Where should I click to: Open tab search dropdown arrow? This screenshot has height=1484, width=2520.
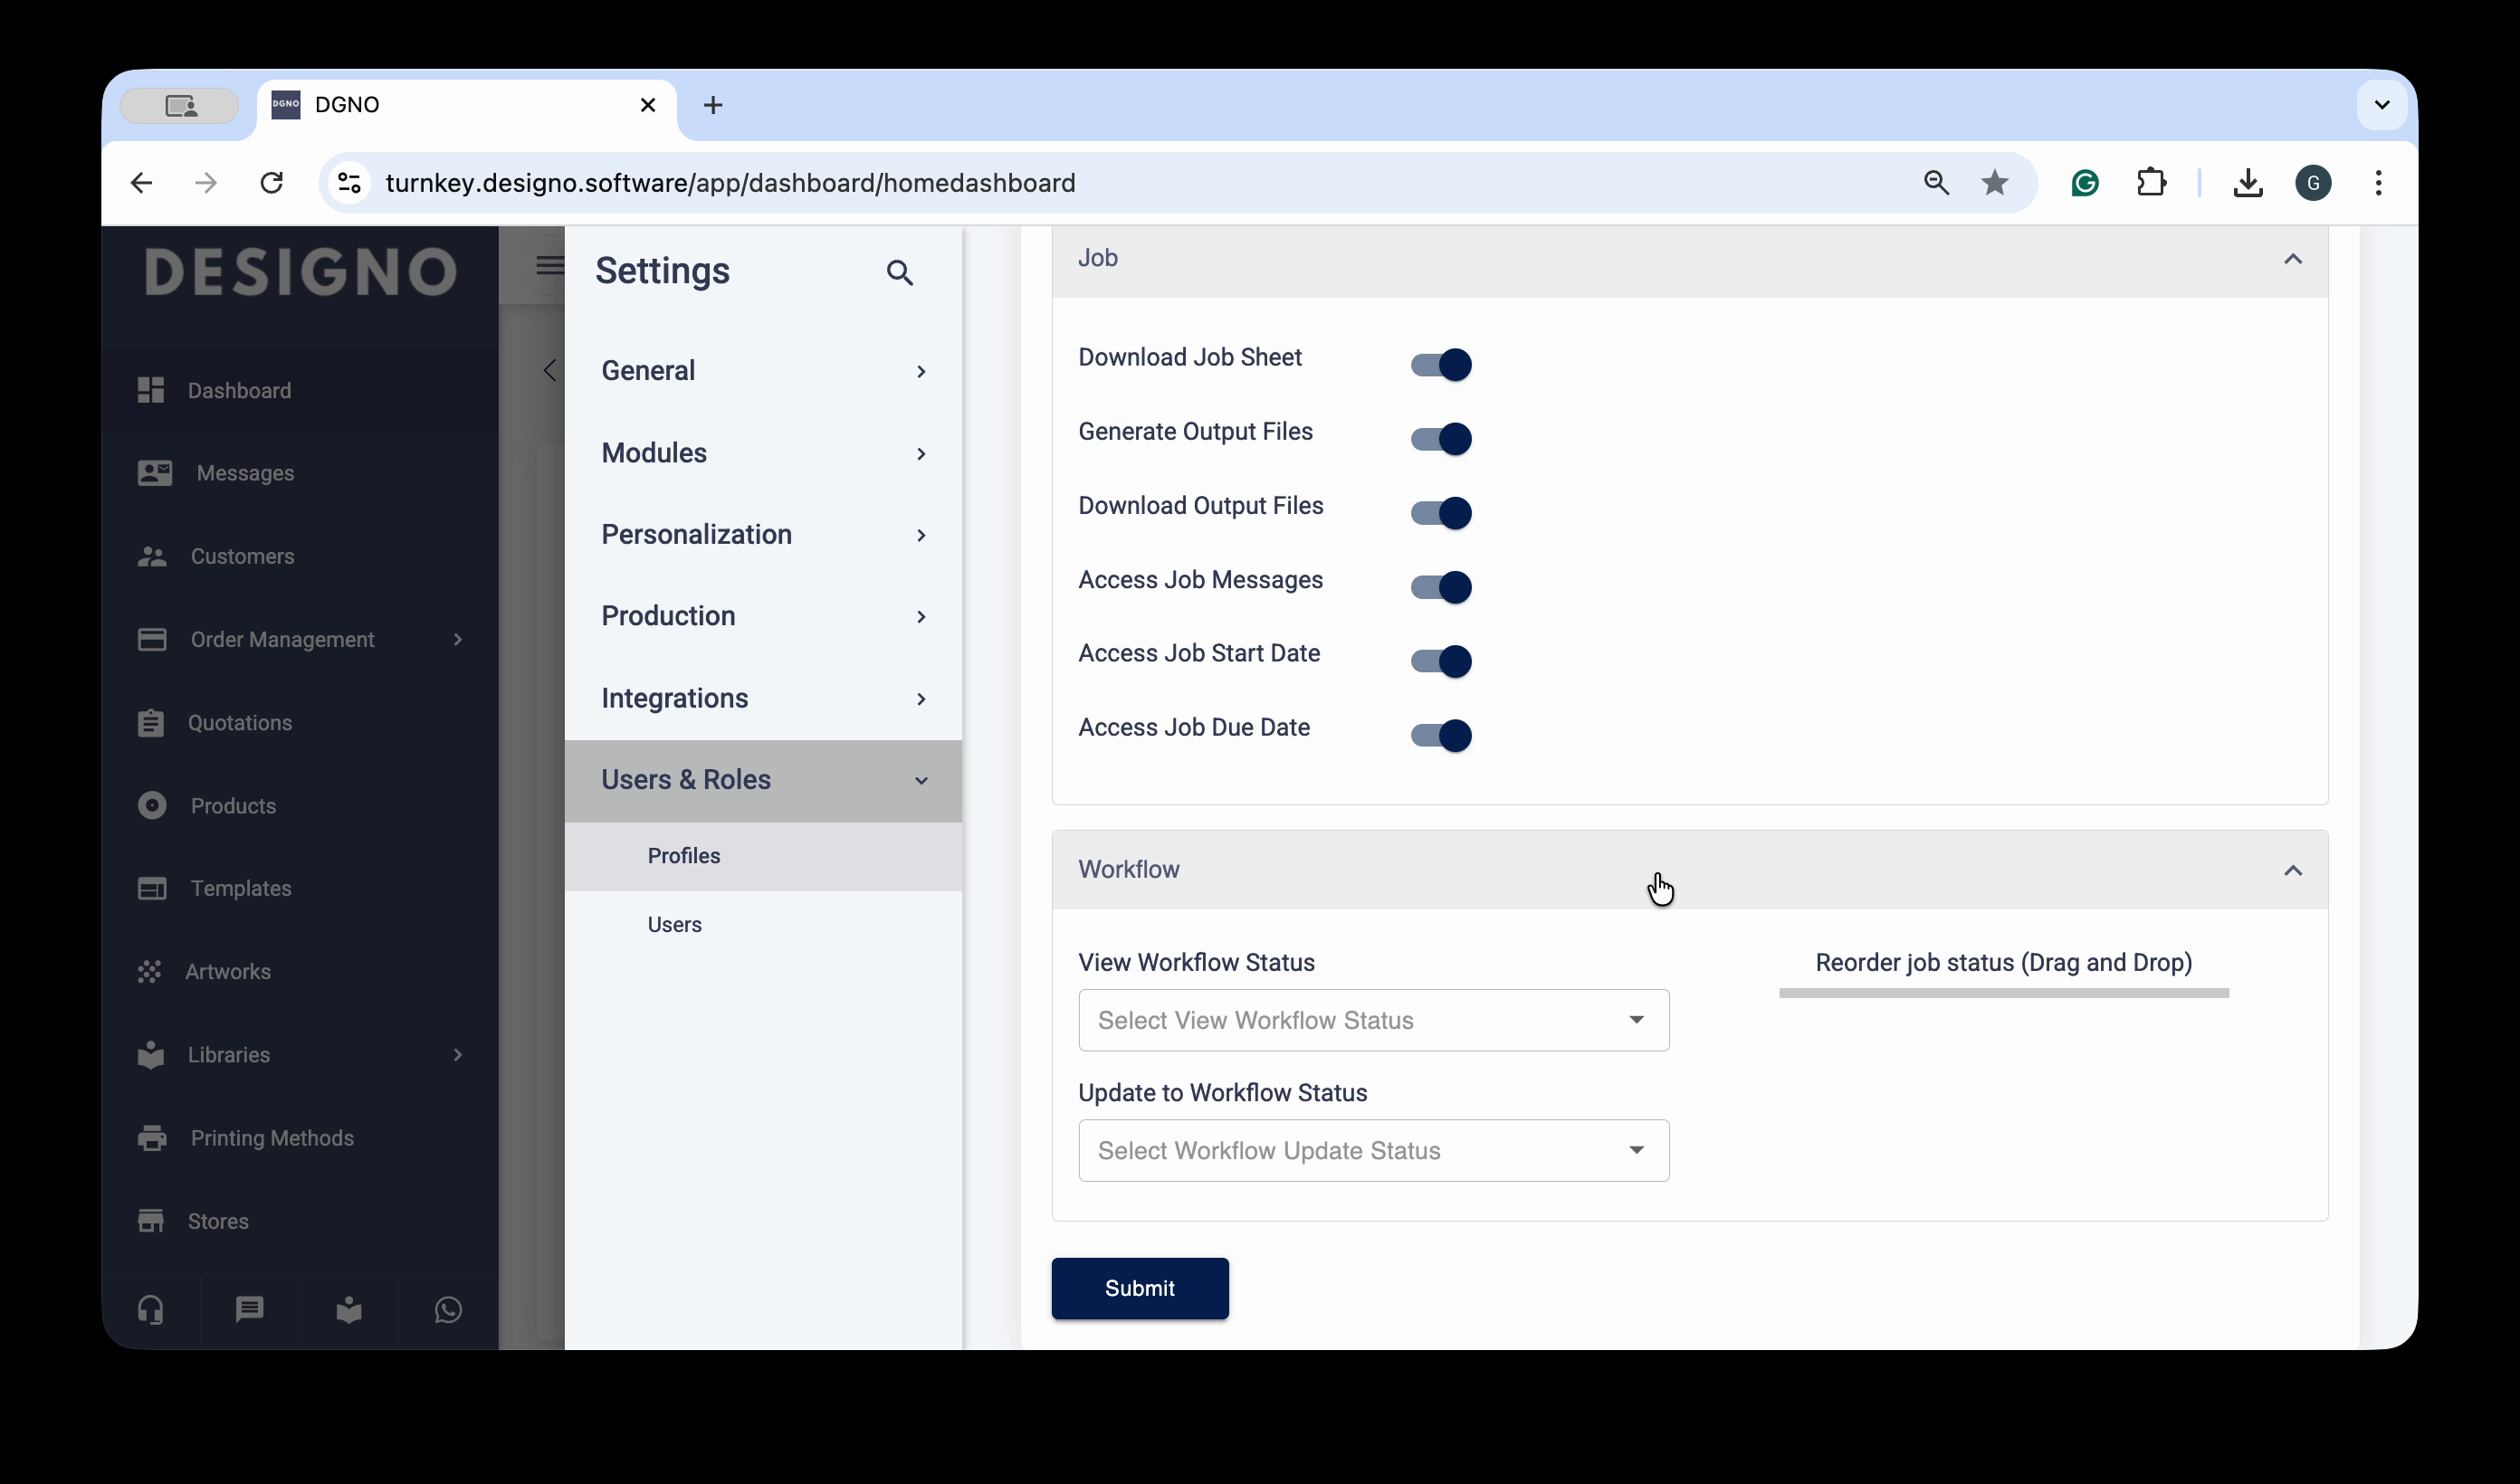(2382, 105)
